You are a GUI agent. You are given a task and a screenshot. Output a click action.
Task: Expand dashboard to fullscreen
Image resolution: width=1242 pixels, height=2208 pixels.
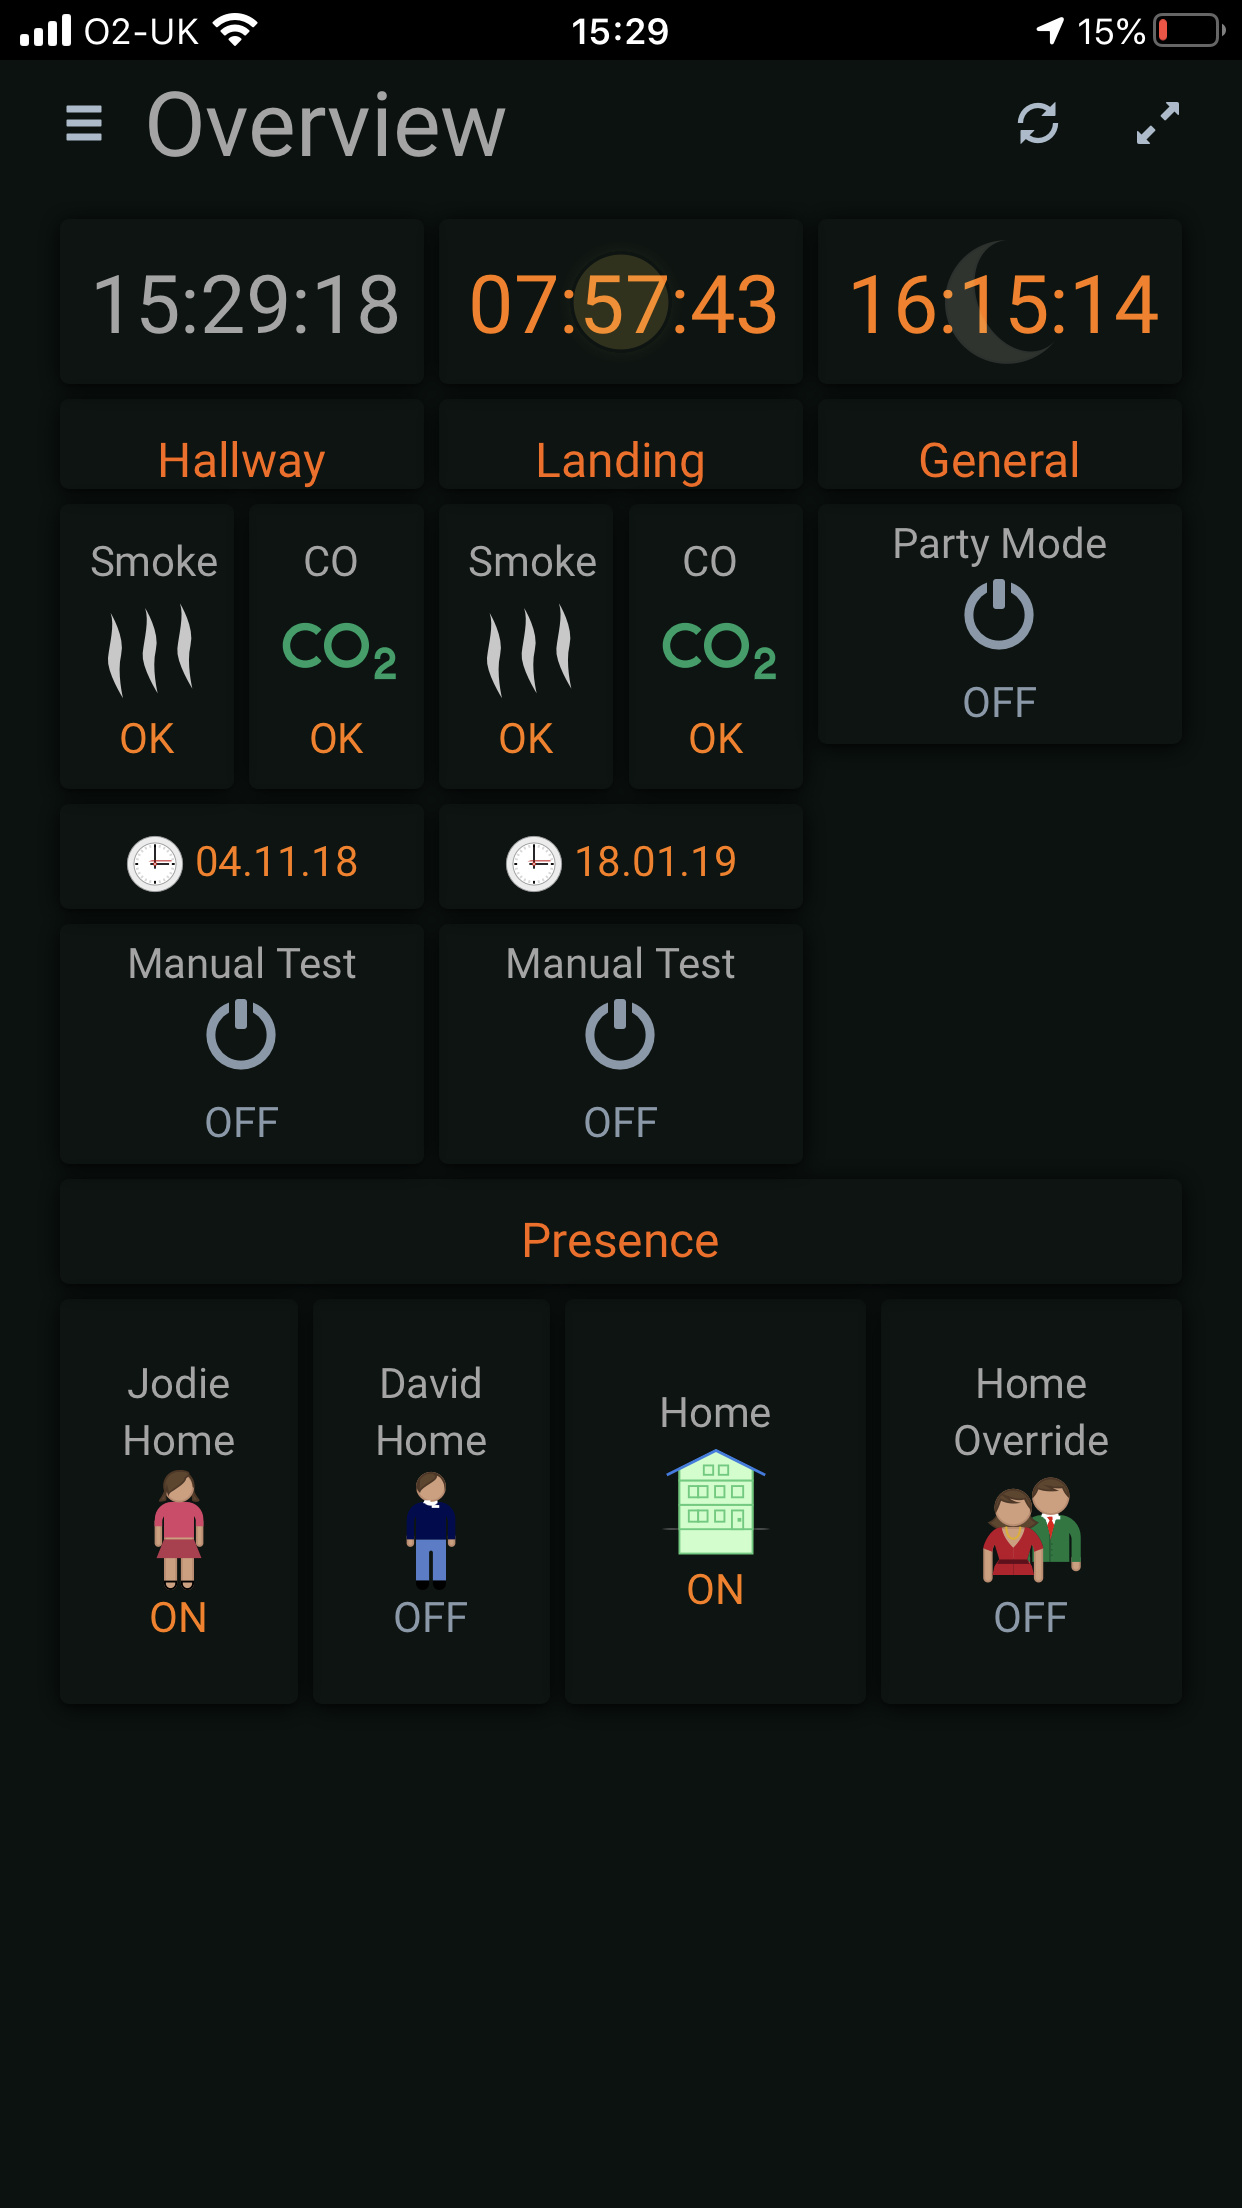[x=1158, y=124]
